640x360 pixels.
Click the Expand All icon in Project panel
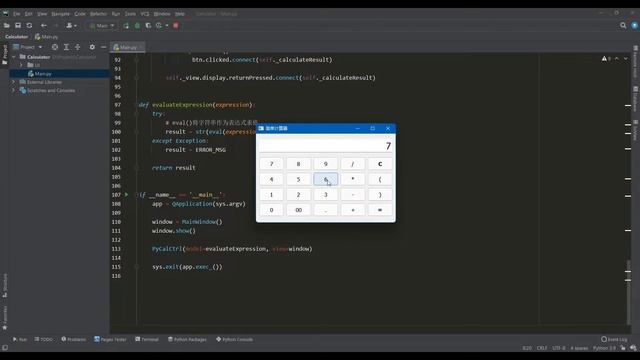pos(66,47)
